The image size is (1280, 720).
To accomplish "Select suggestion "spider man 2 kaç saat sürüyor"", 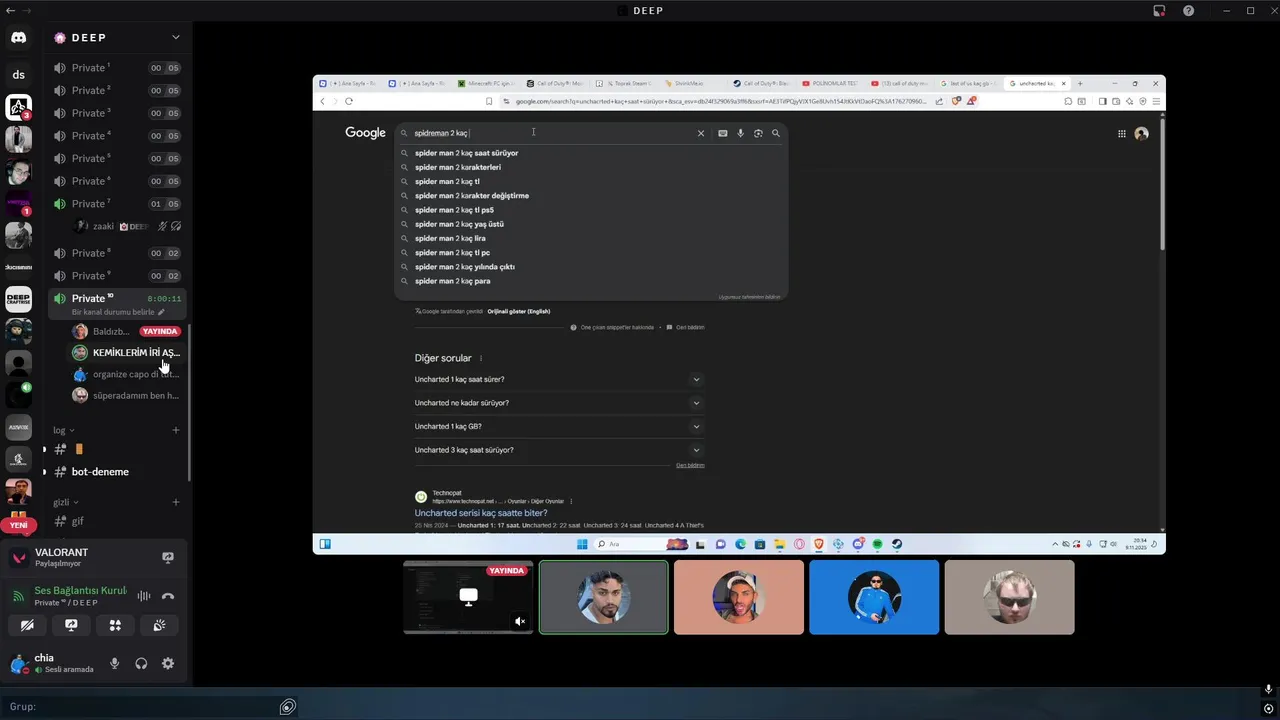I will pyautogui.click(x=466, y=153).
